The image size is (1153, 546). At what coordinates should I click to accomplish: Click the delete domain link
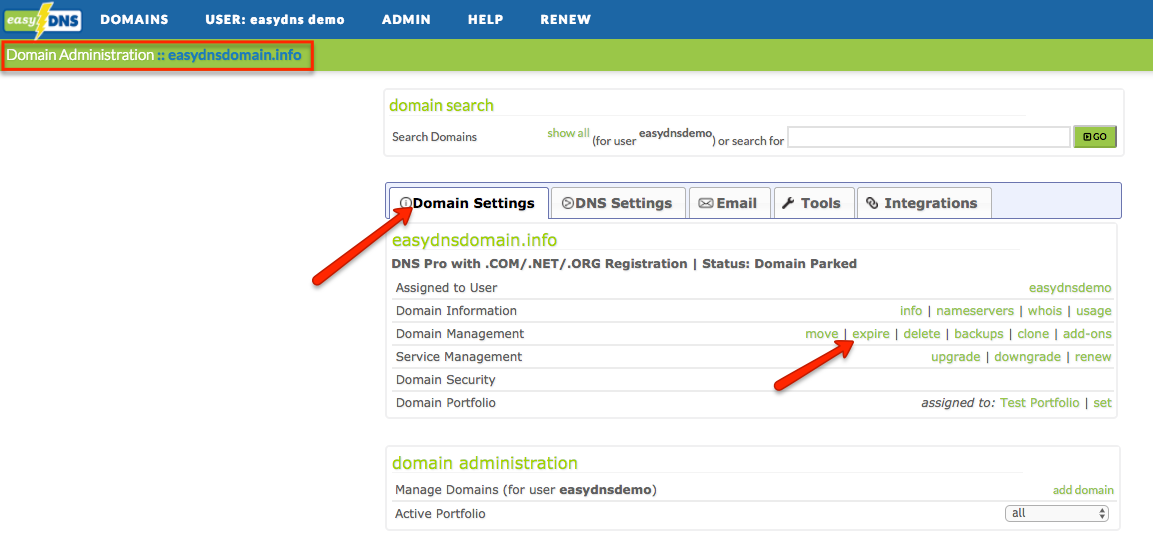pos(922,334)
